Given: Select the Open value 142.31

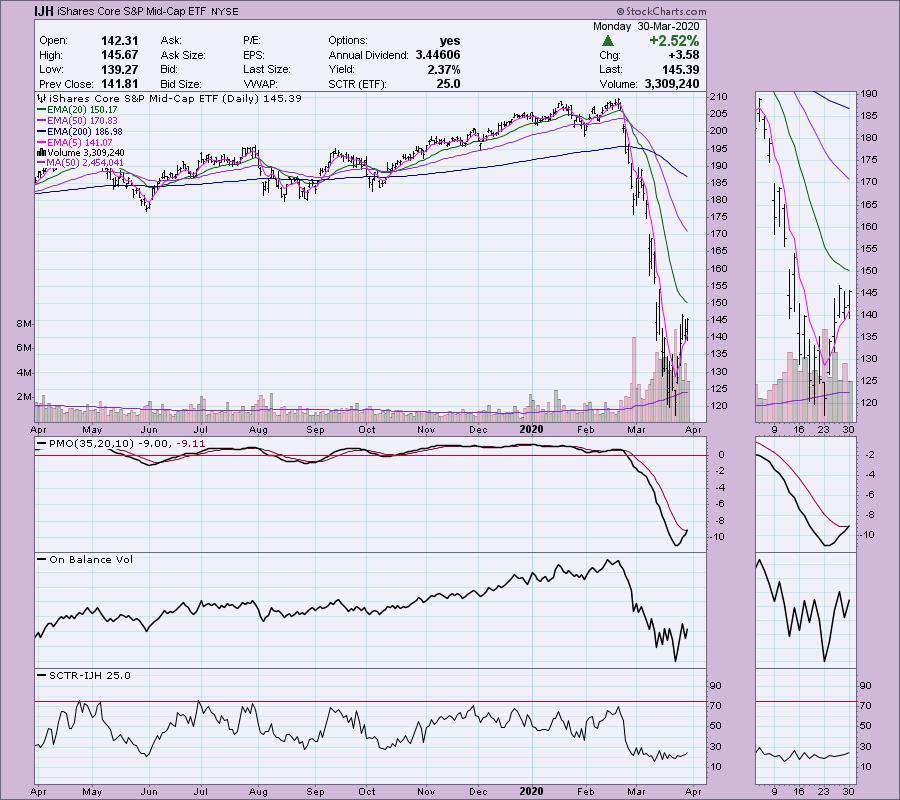Looking at the screenshot, I should pos(119,41).
